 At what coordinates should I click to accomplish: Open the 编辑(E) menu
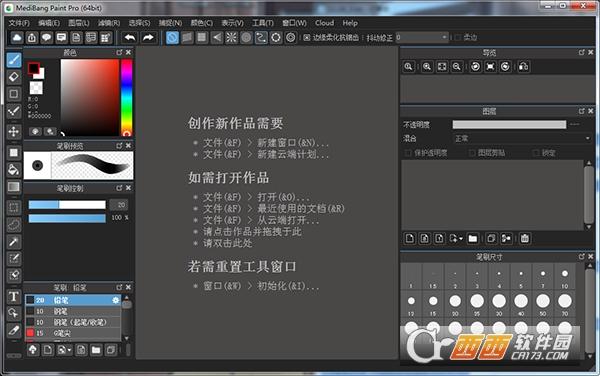(x=49, y=23)
